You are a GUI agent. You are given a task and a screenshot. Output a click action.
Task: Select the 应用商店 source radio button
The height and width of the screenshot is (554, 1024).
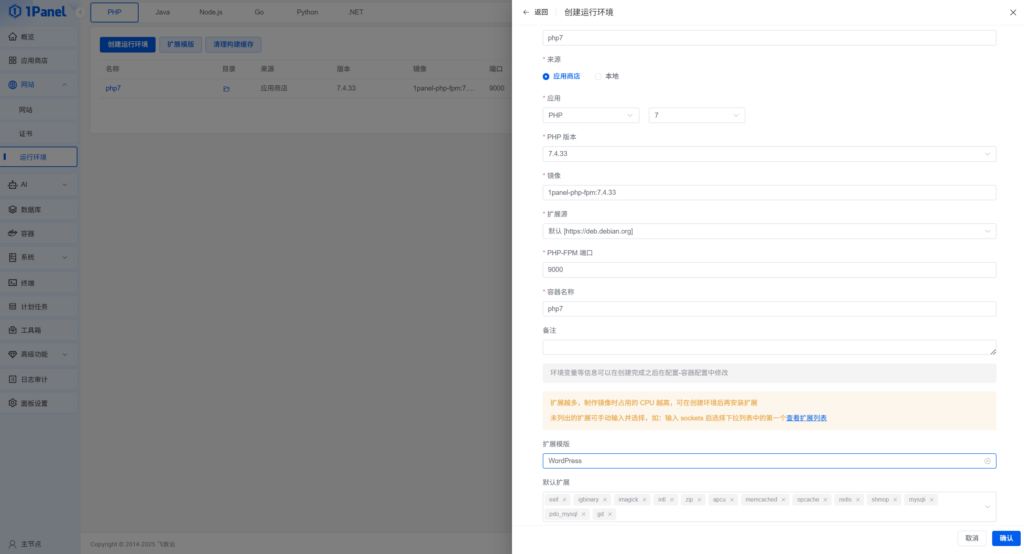point(546,76)
